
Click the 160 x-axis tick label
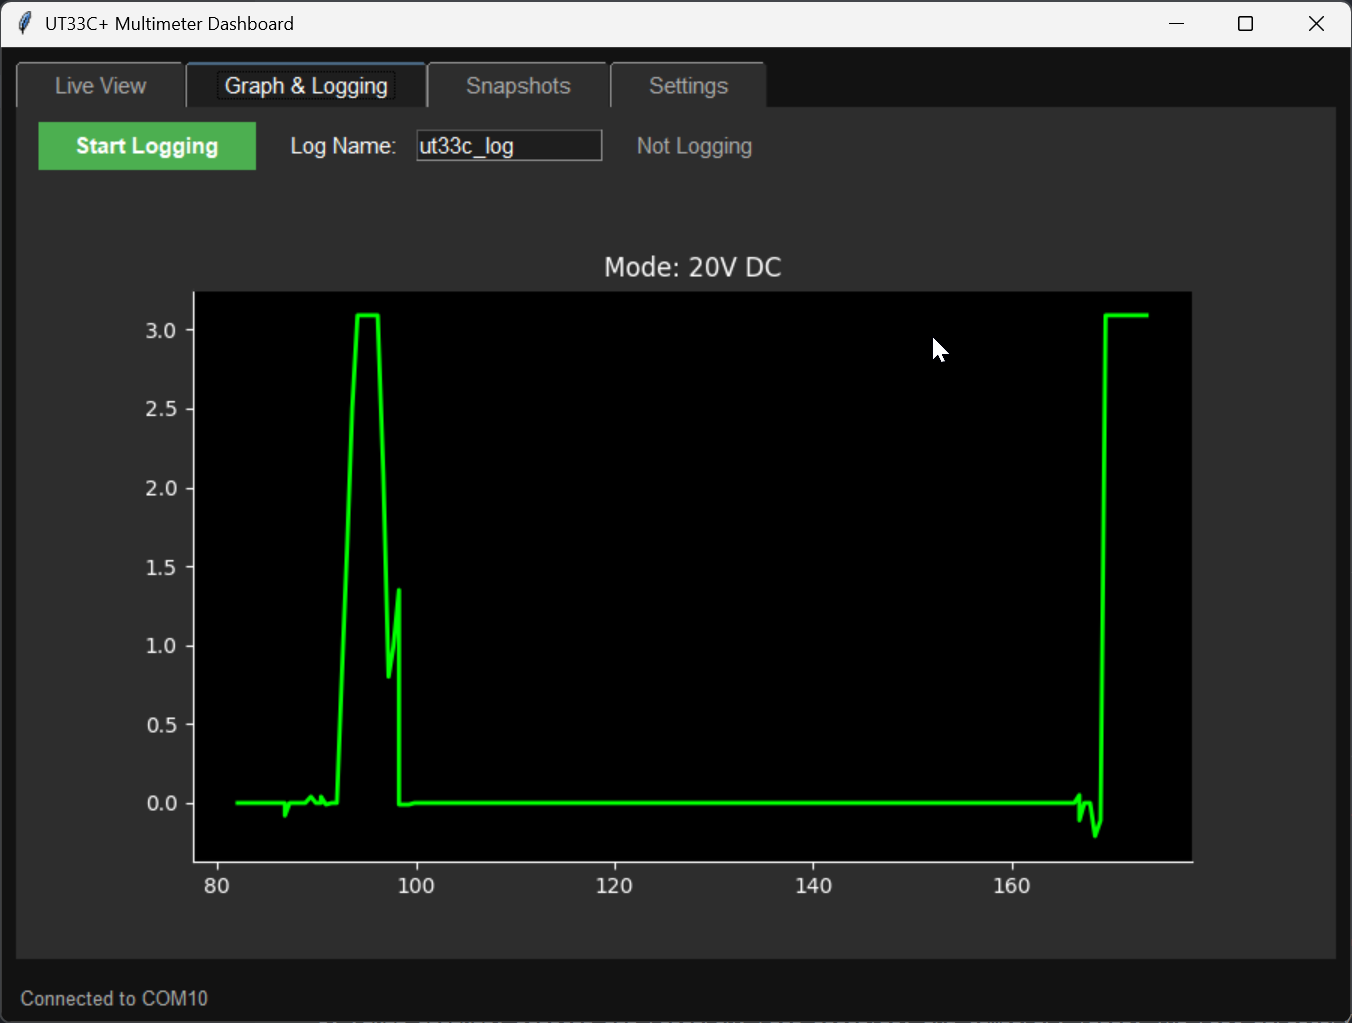click(1012, 886)
